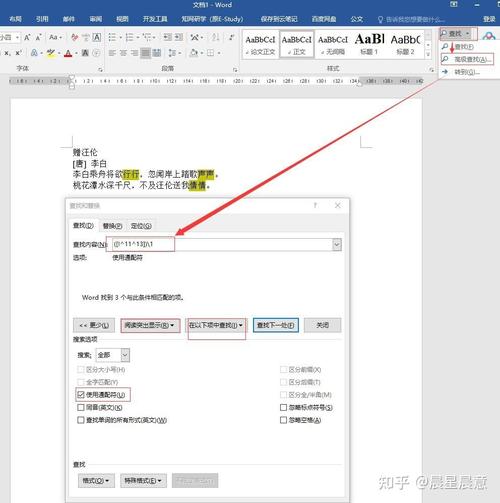
Task: Click the red font color button
Action: pos(68,53)
